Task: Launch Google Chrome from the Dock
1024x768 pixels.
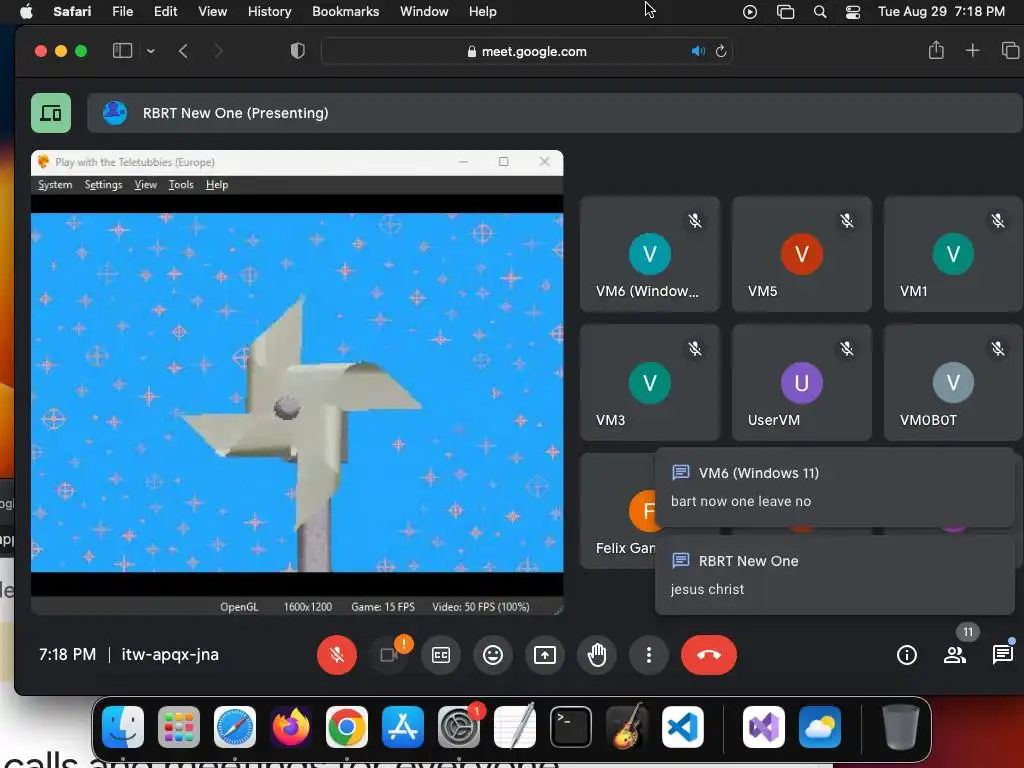Action: click(x=347, y=727)
